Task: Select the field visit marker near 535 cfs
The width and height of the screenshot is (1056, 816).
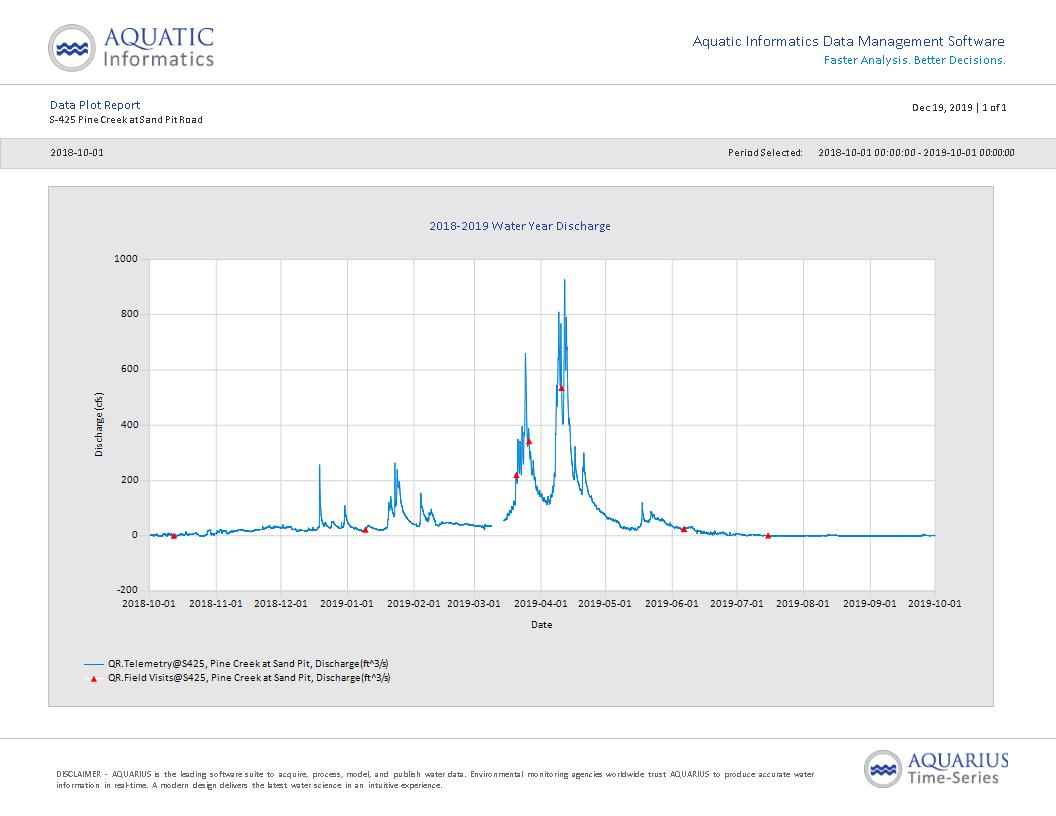Action: tap(562, 388)
